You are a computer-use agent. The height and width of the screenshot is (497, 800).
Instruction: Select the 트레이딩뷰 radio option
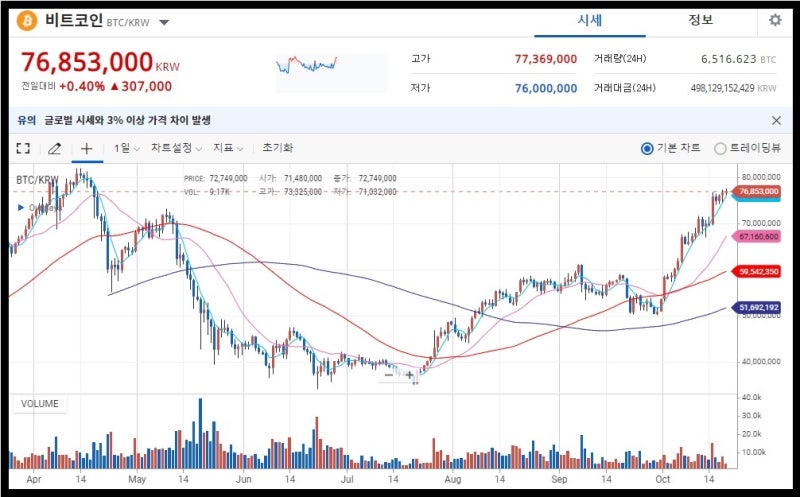[720, 148]
